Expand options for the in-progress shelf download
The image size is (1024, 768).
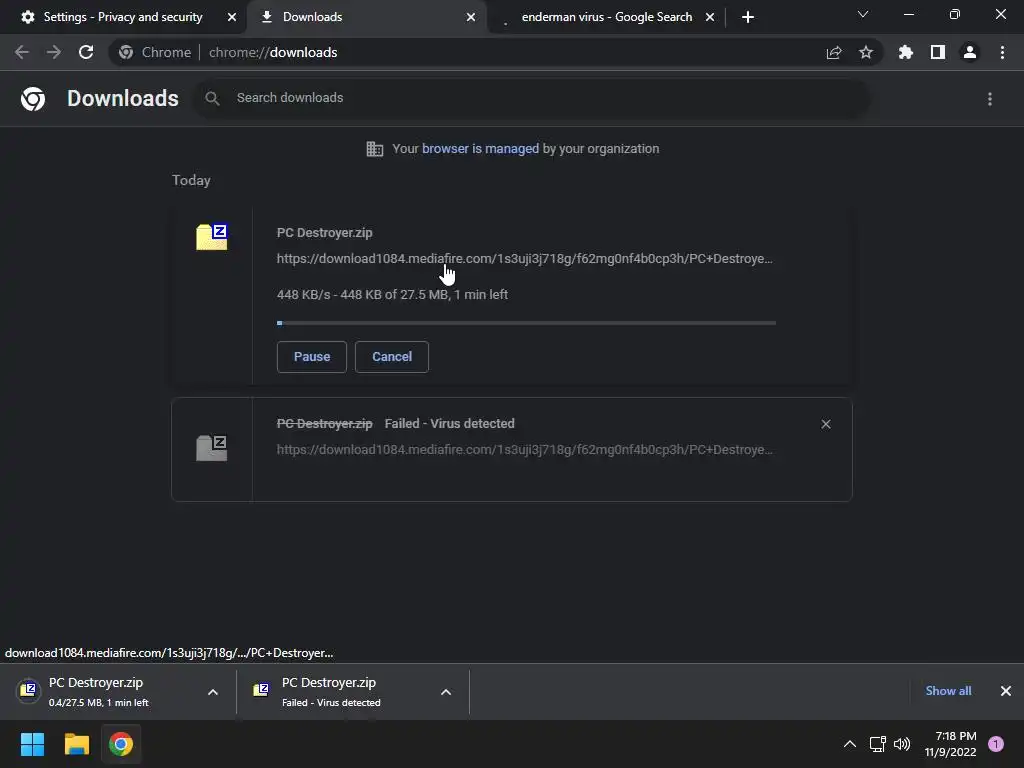pyautogui.click(x=213, y=692)
